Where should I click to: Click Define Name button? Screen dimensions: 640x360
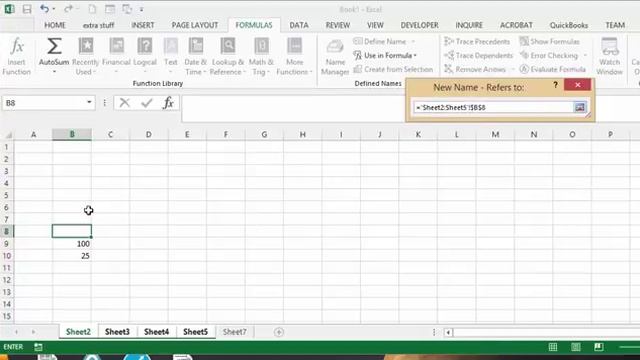pyautogui.click(x=380, y=42)
